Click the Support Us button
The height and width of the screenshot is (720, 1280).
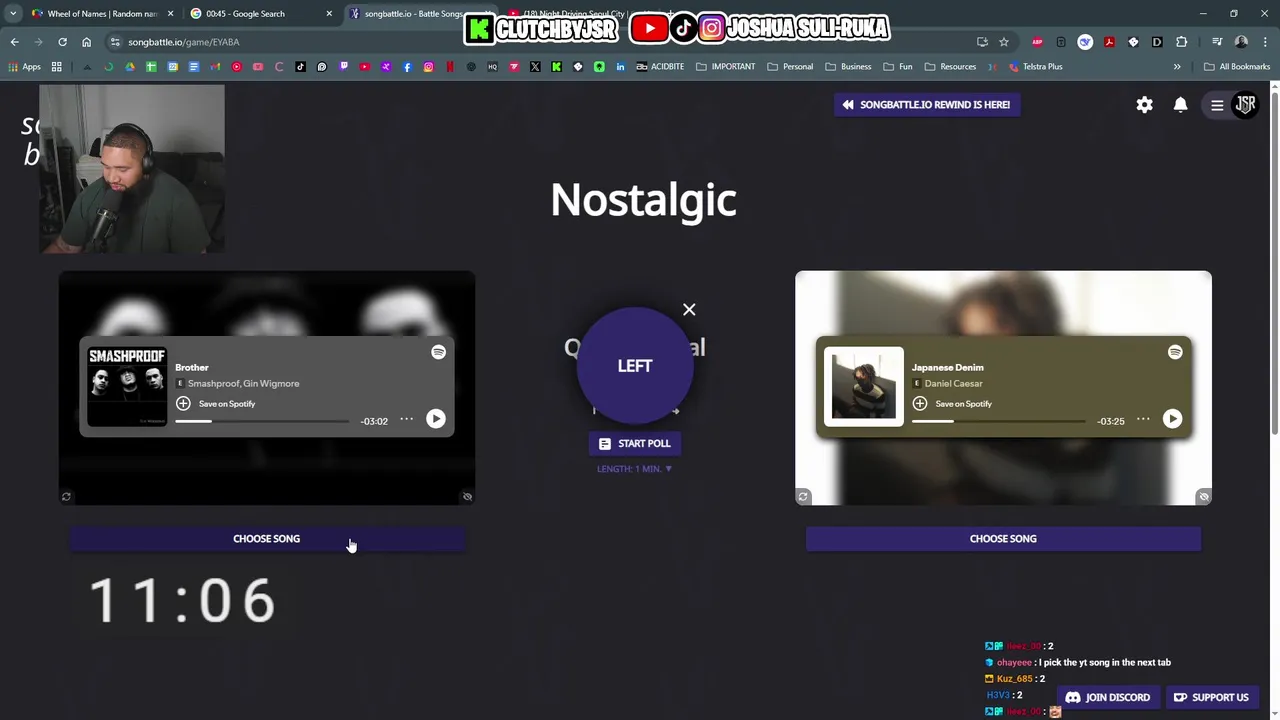(1211, 697)
